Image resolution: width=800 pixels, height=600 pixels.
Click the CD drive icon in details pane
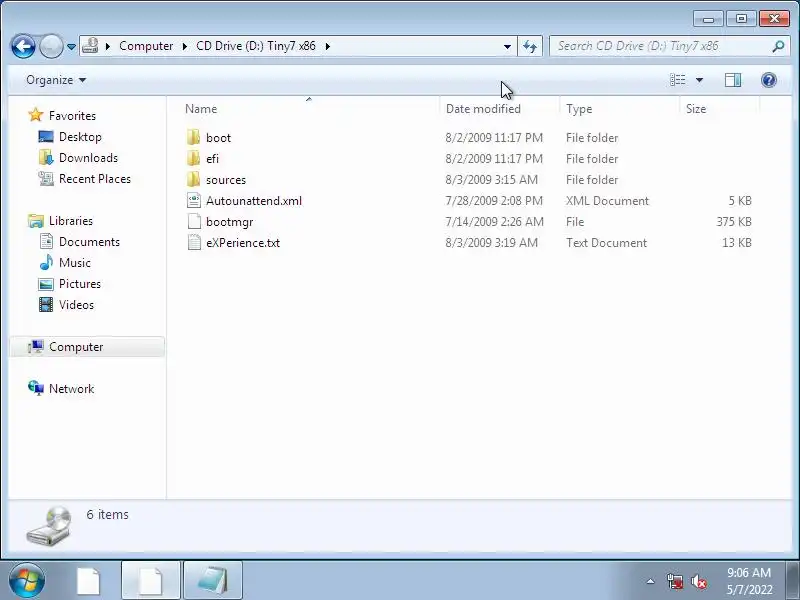[48, 526]
